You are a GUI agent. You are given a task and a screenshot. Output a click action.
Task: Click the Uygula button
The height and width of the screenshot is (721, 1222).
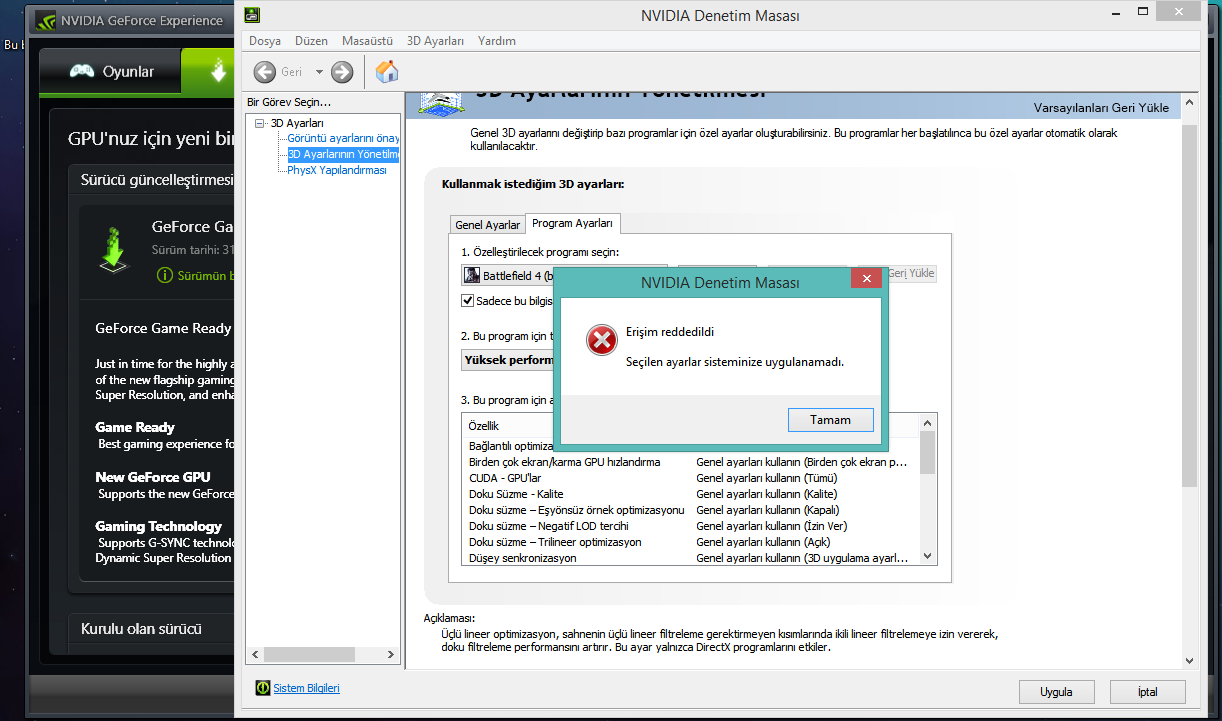click(x=1056, y=692)
